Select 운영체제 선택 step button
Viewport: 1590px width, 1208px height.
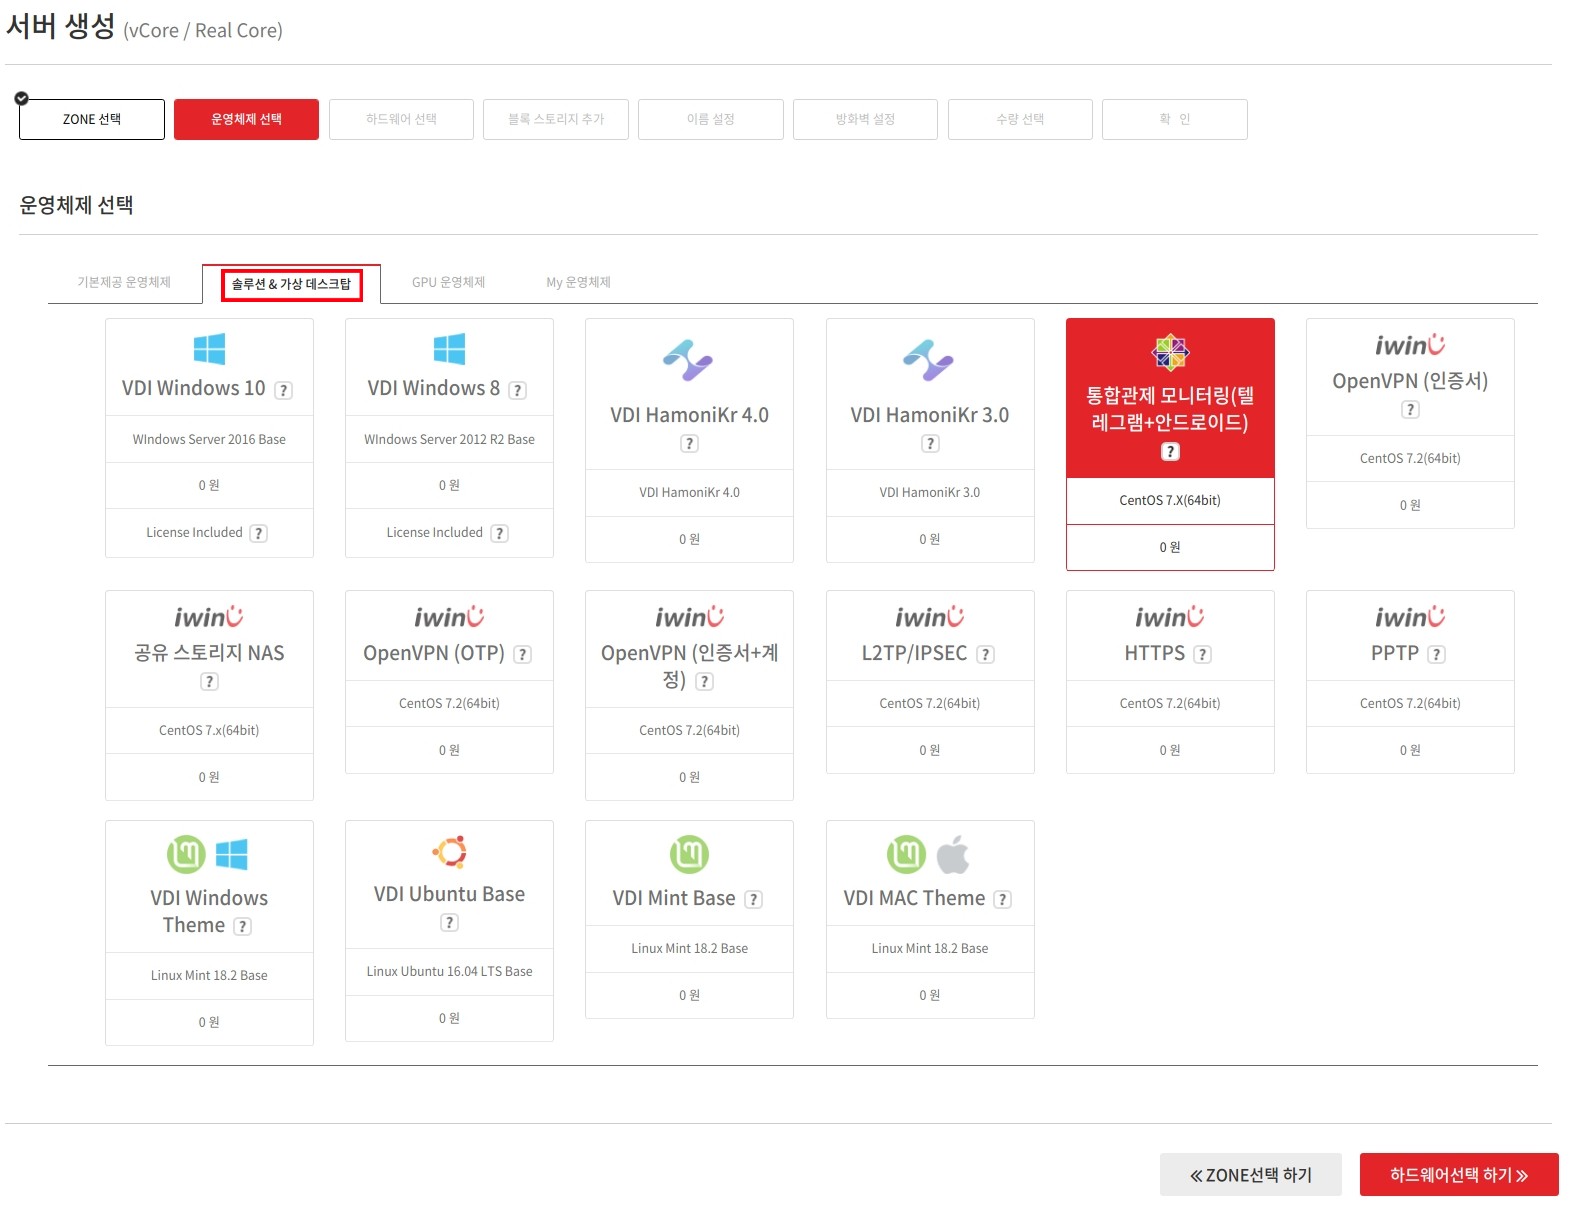246,119
